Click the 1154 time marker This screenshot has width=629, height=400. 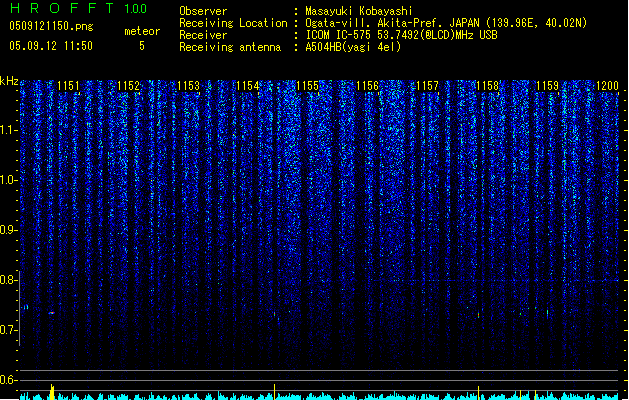[x=248, y=86]
